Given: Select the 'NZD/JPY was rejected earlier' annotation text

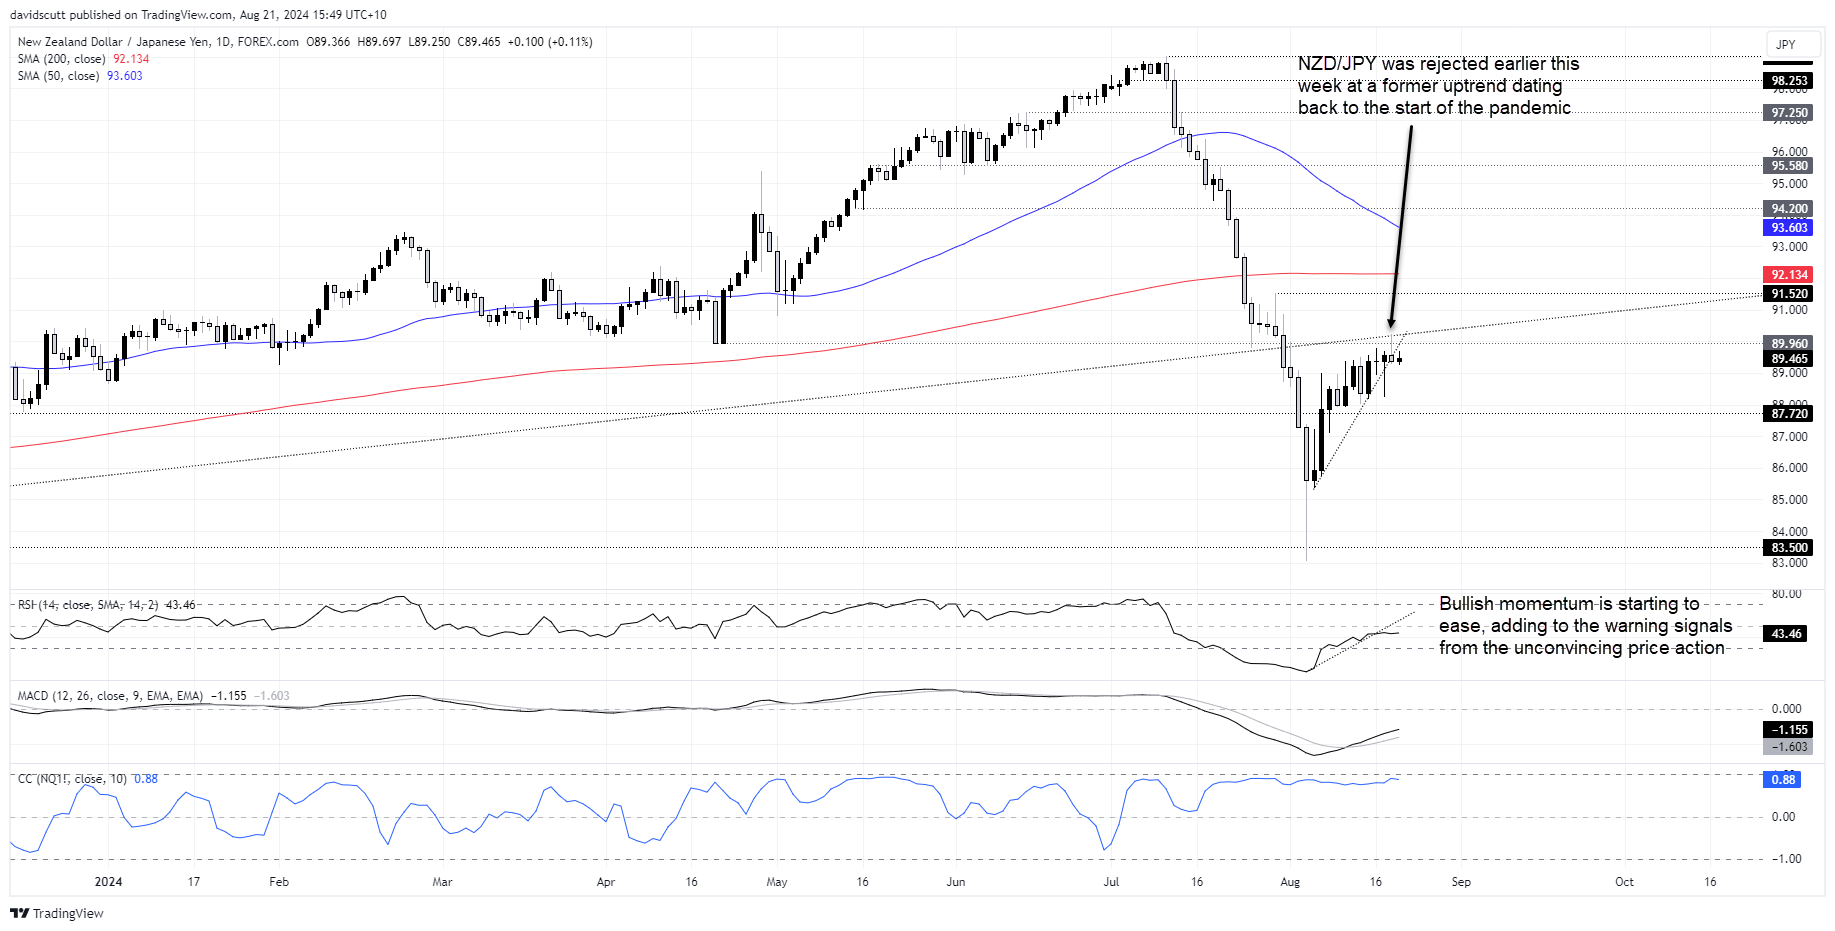Looking at the screenshot, I should coord(1438,86).
